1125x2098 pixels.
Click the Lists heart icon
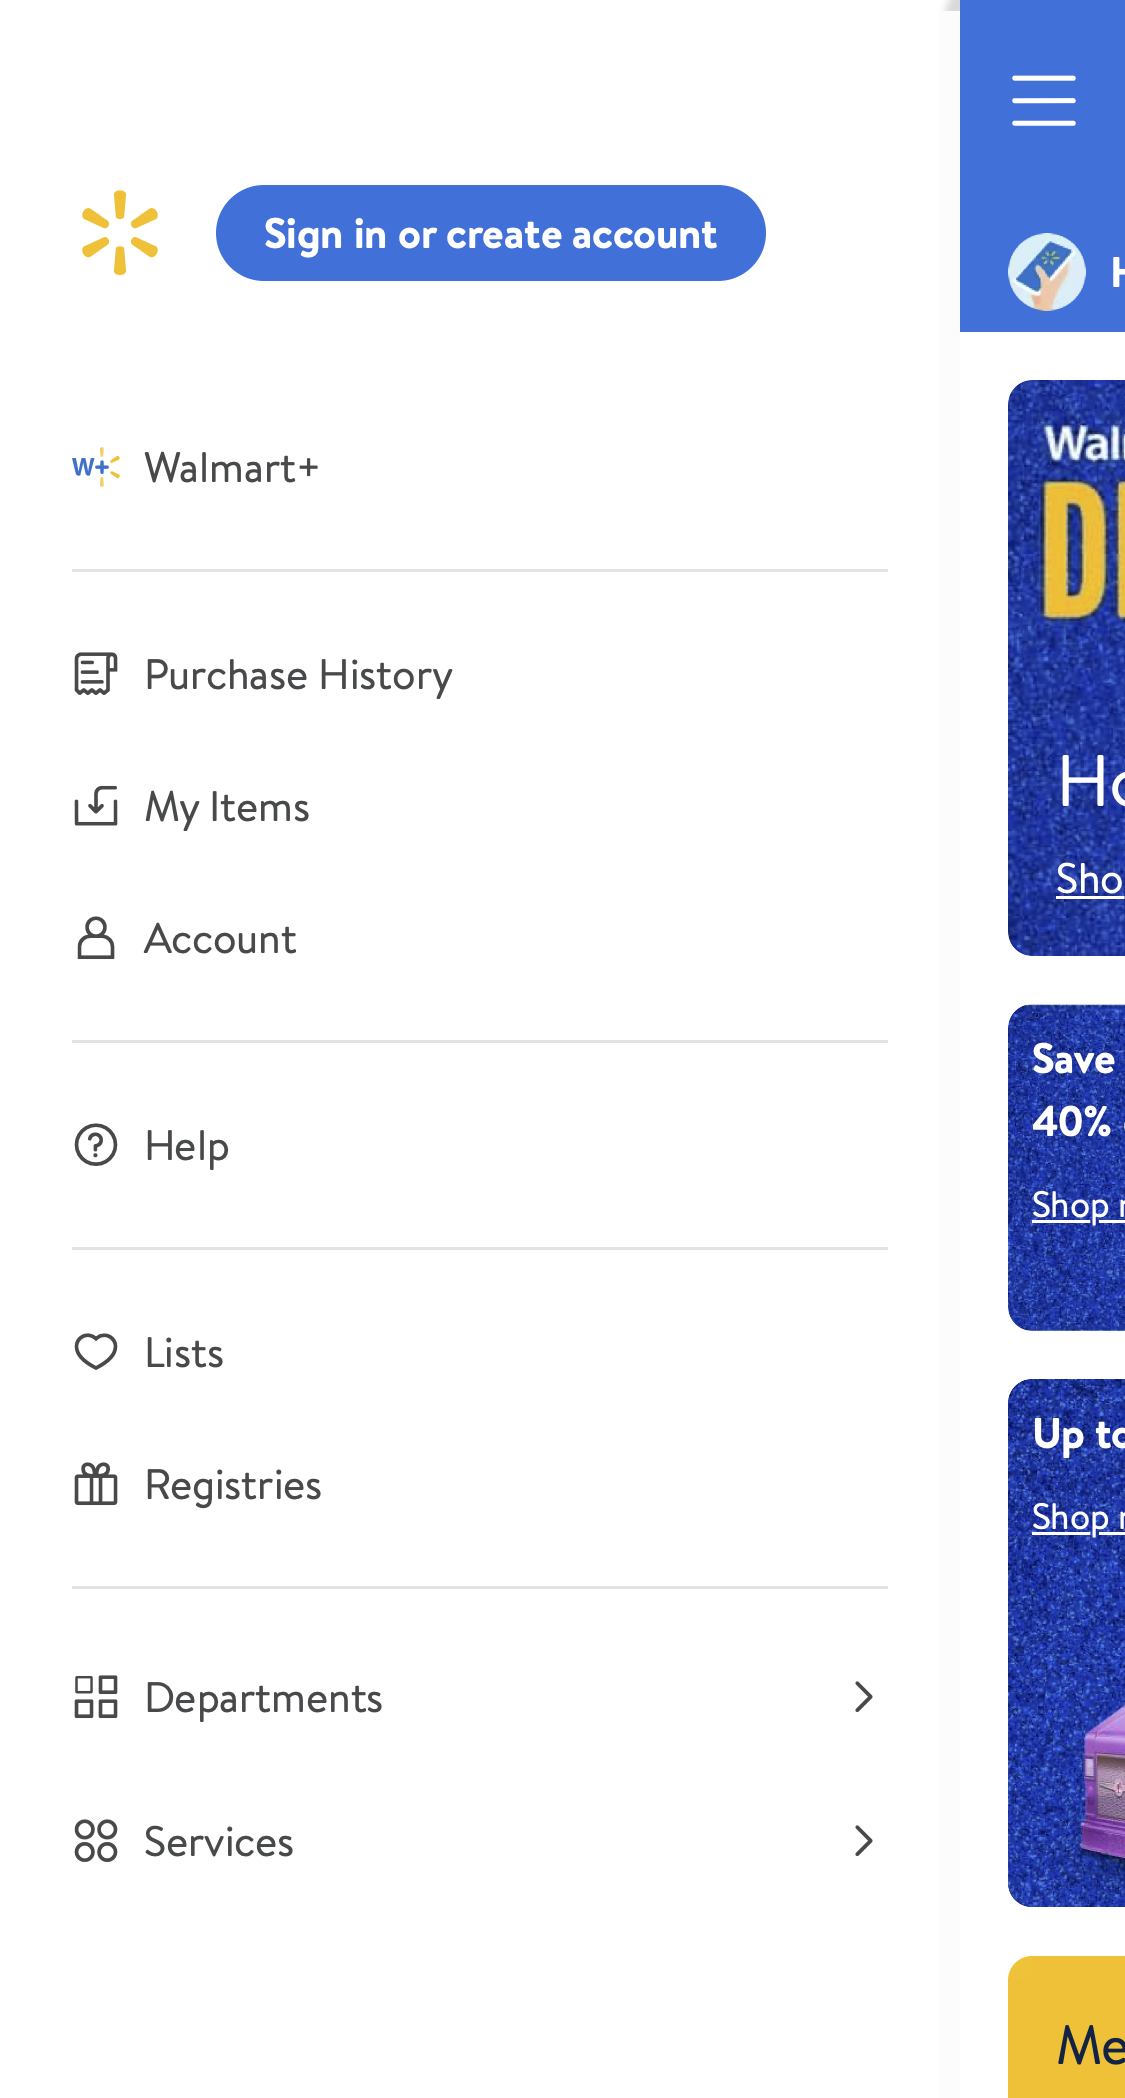point(96,1352)
